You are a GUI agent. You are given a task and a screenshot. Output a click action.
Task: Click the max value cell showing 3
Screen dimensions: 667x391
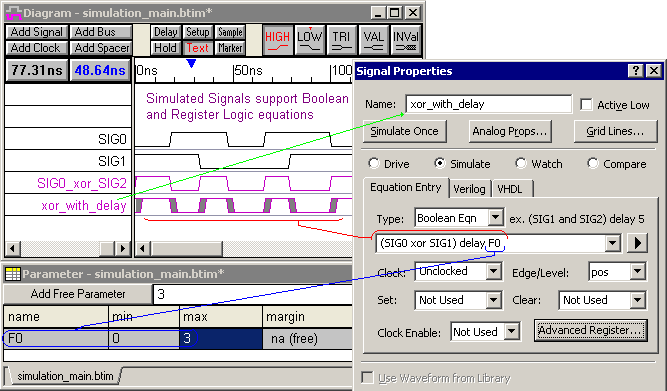coord(221,338)
